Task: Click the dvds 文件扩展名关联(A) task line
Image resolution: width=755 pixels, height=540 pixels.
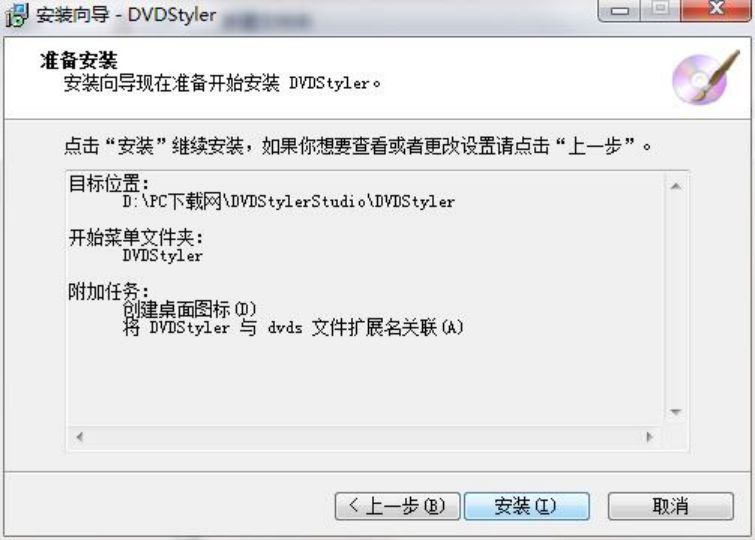Action: 293,328
